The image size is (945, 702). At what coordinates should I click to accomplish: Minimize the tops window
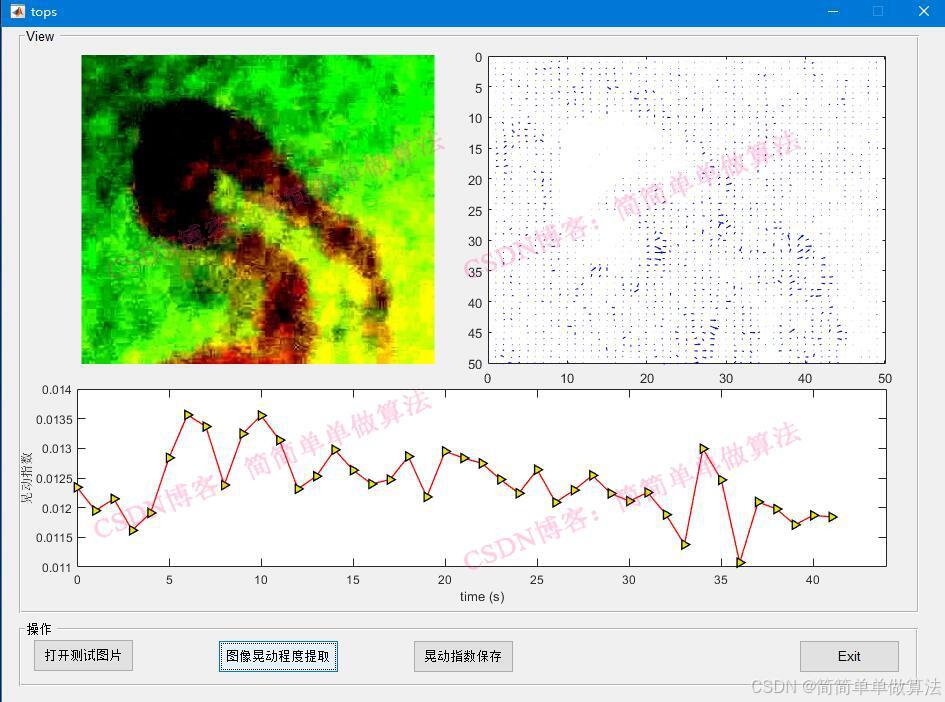833,11
